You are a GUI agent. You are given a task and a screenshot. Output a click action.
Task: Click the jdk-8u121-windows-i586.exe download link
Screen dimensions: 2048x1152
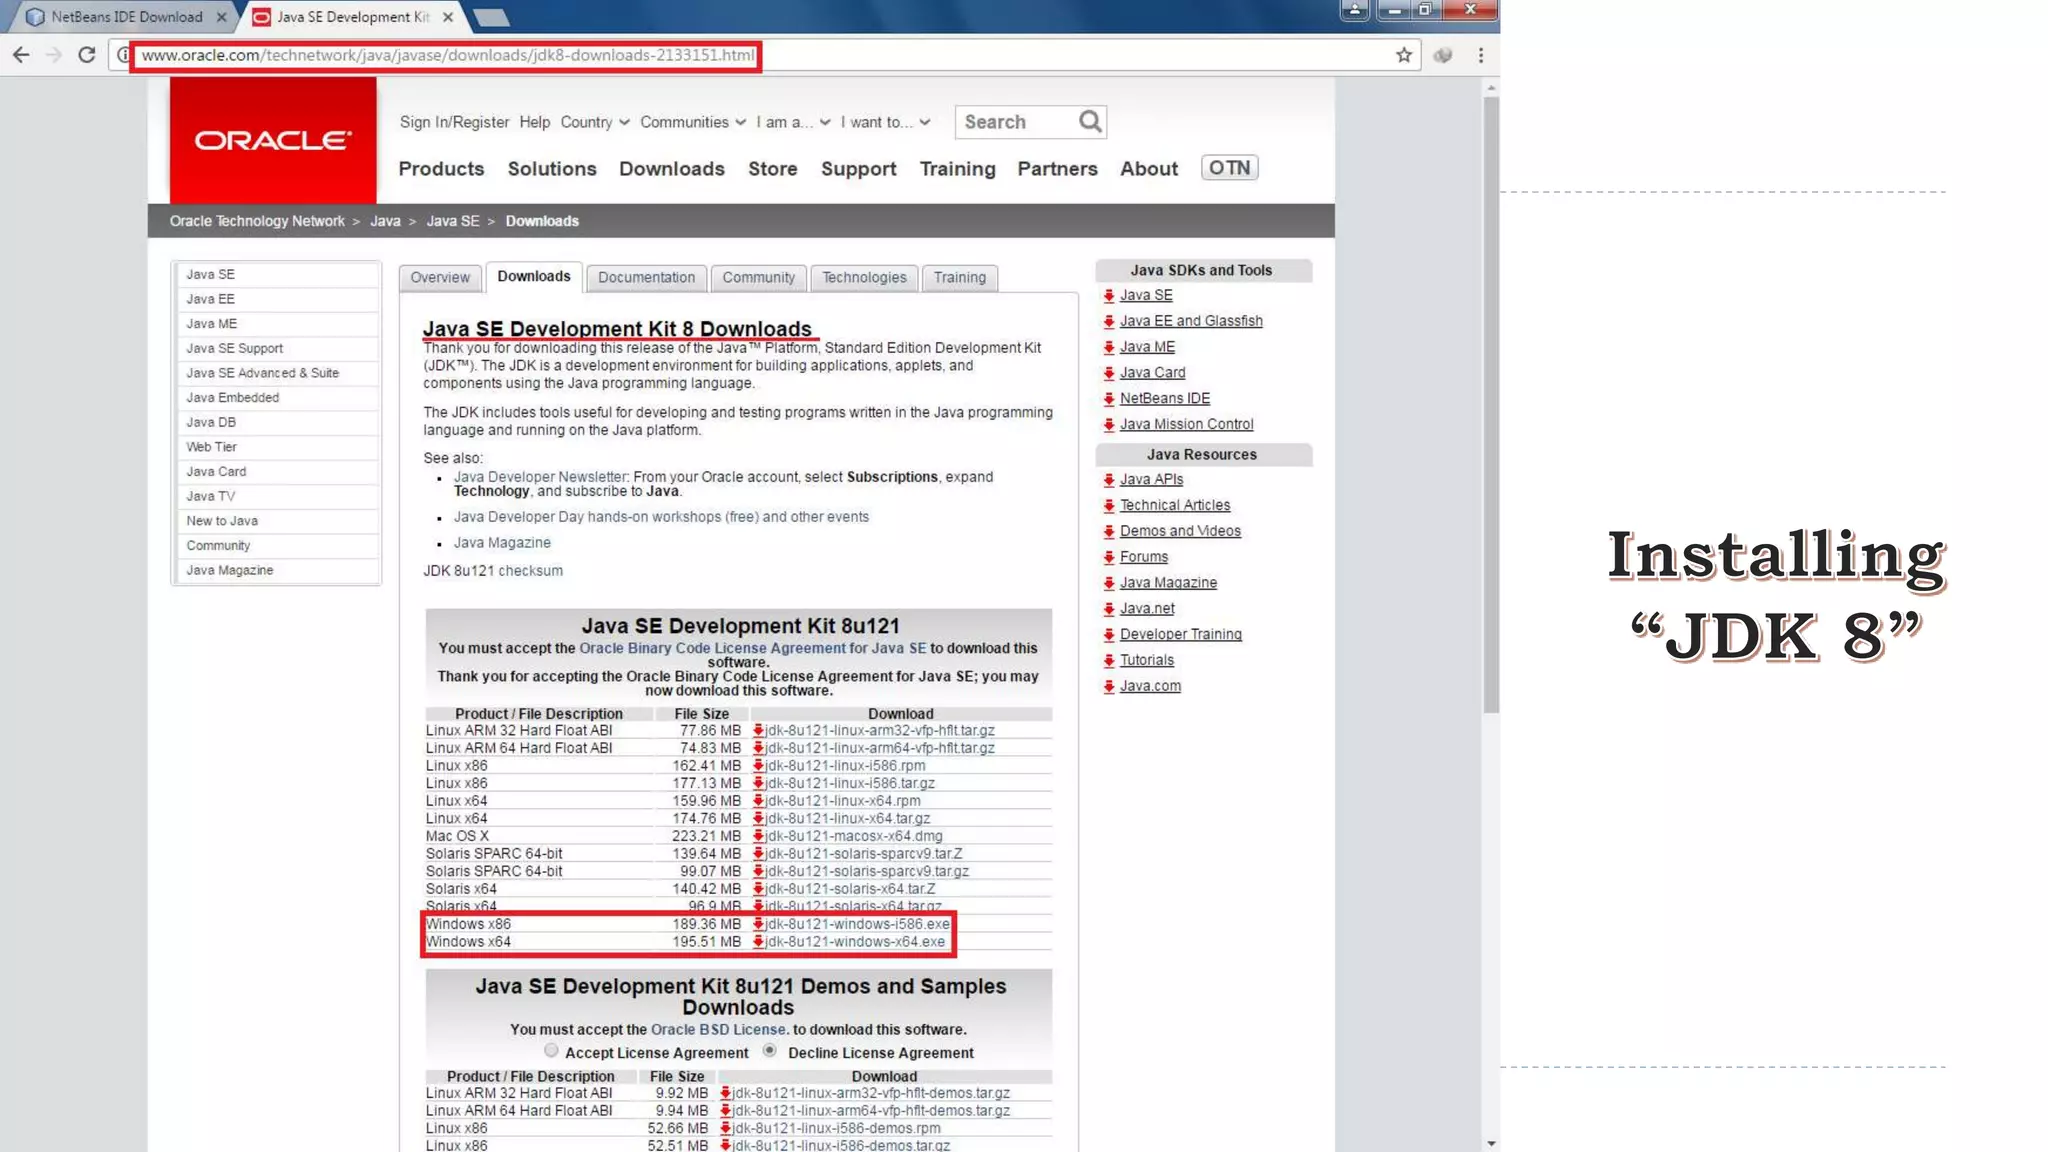[857, 924]
